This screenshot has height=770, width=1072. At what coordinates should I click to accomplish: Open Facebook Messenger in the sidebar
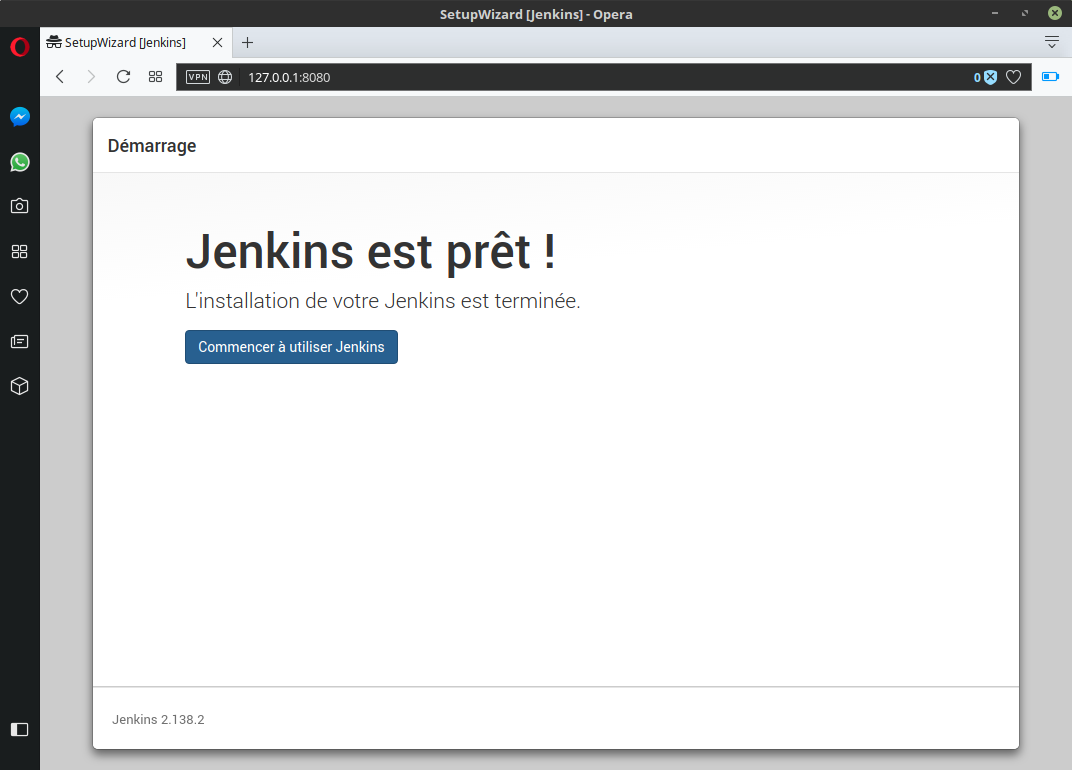click(x=19, y=117)
